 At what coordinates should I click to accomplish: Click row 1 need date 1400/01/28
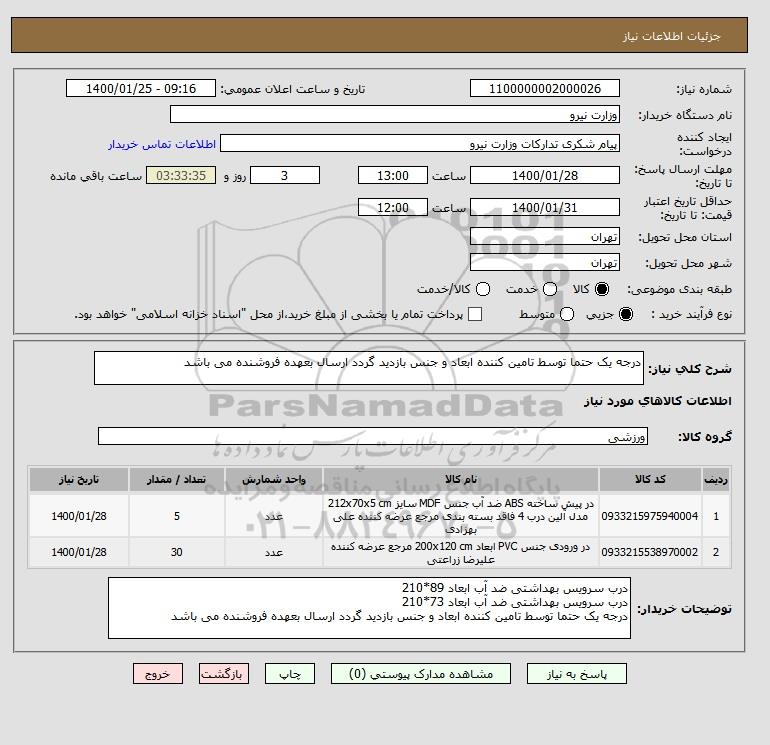pyautogui.click(x=79, y=516)
